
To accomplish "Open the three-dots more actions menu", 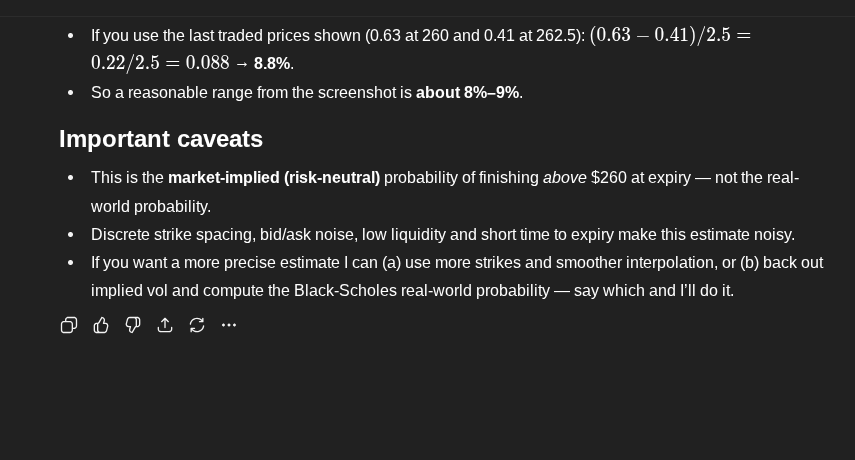I will click(x=229, y=325).
